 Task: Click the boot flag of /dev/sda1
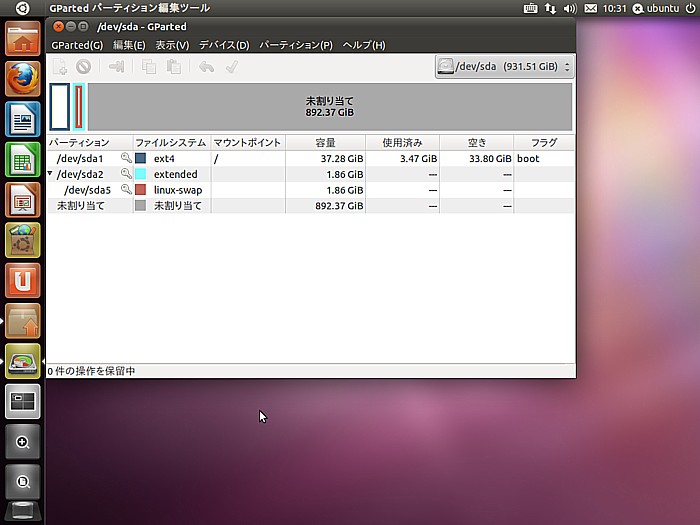tap(528, 158)
